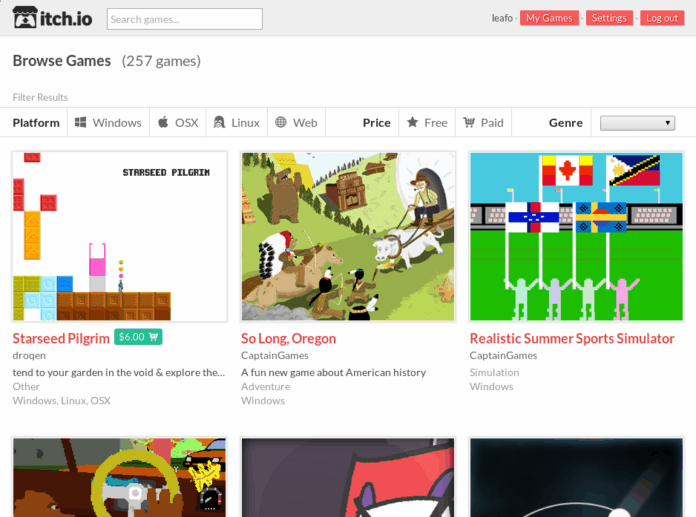Click the Genre filter label

click(x=566, y=123)
